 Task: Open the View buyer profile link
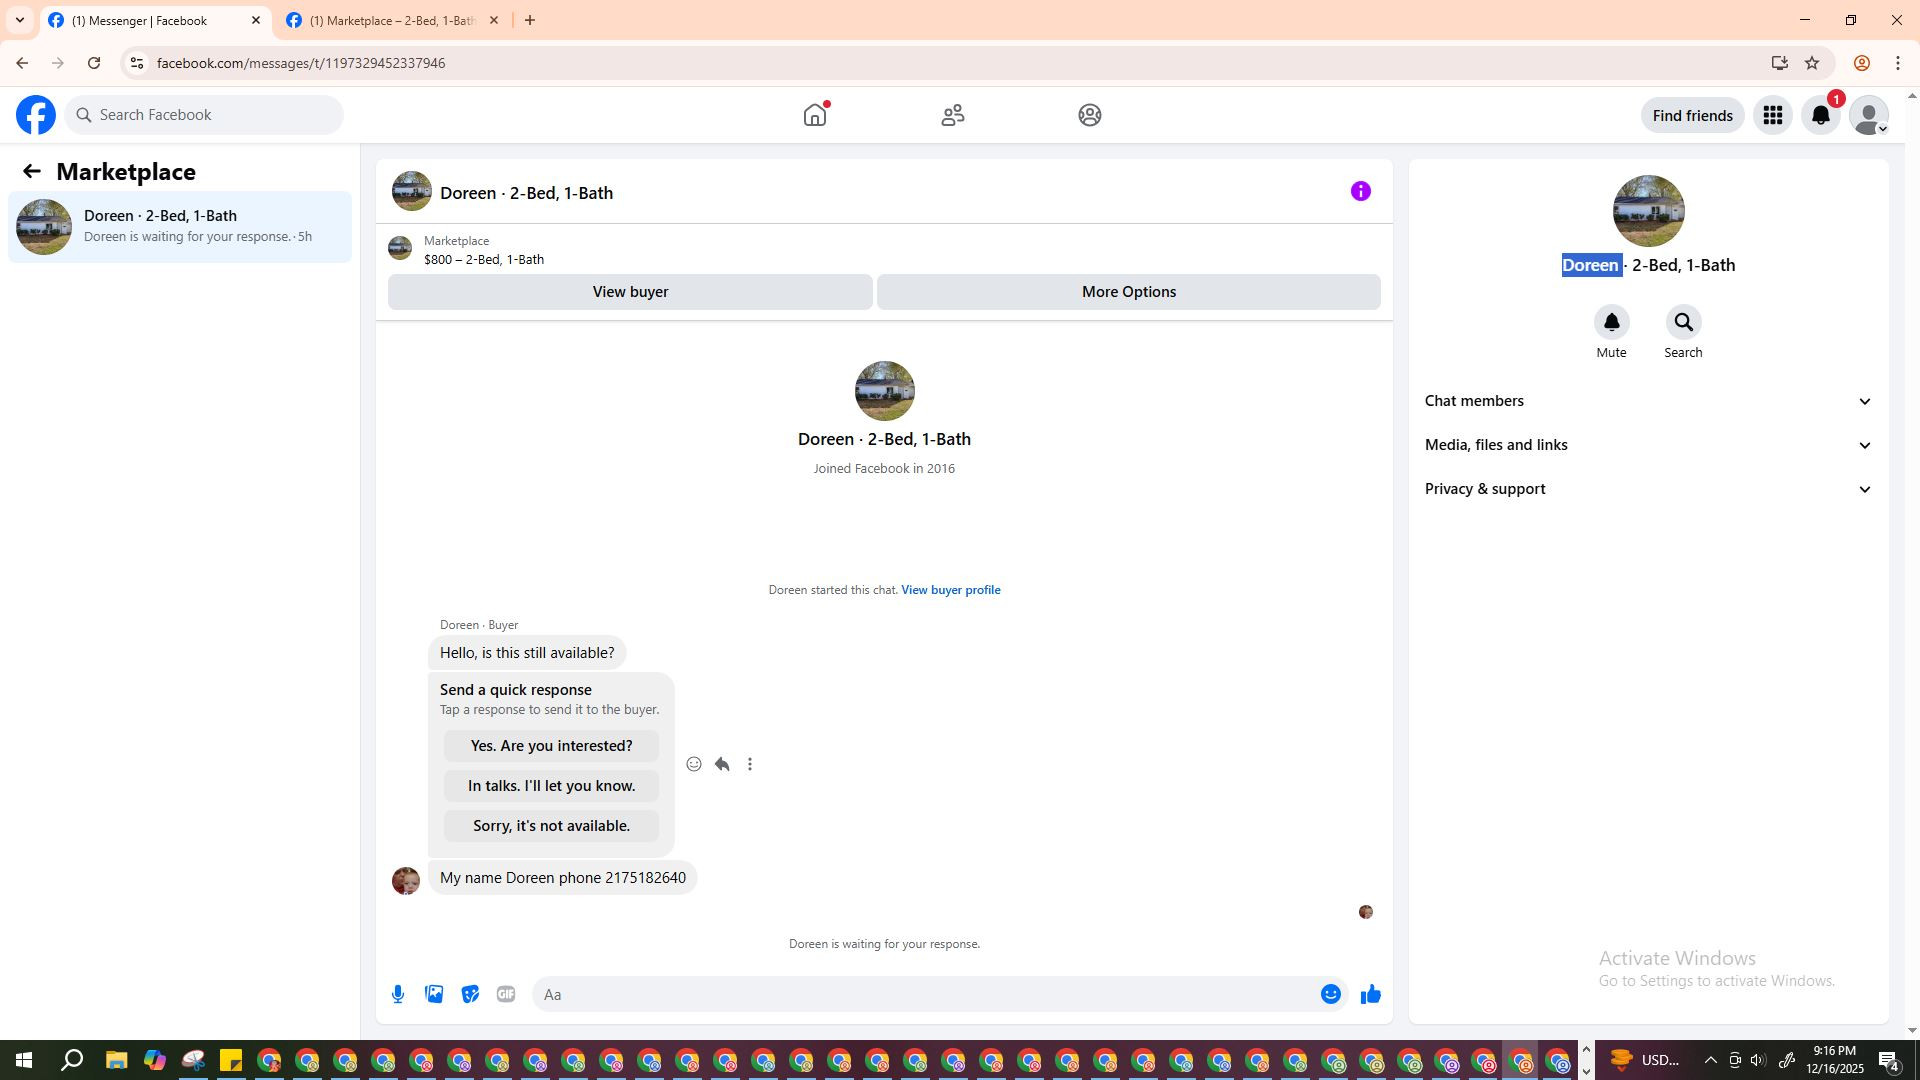tap(950, 590)
